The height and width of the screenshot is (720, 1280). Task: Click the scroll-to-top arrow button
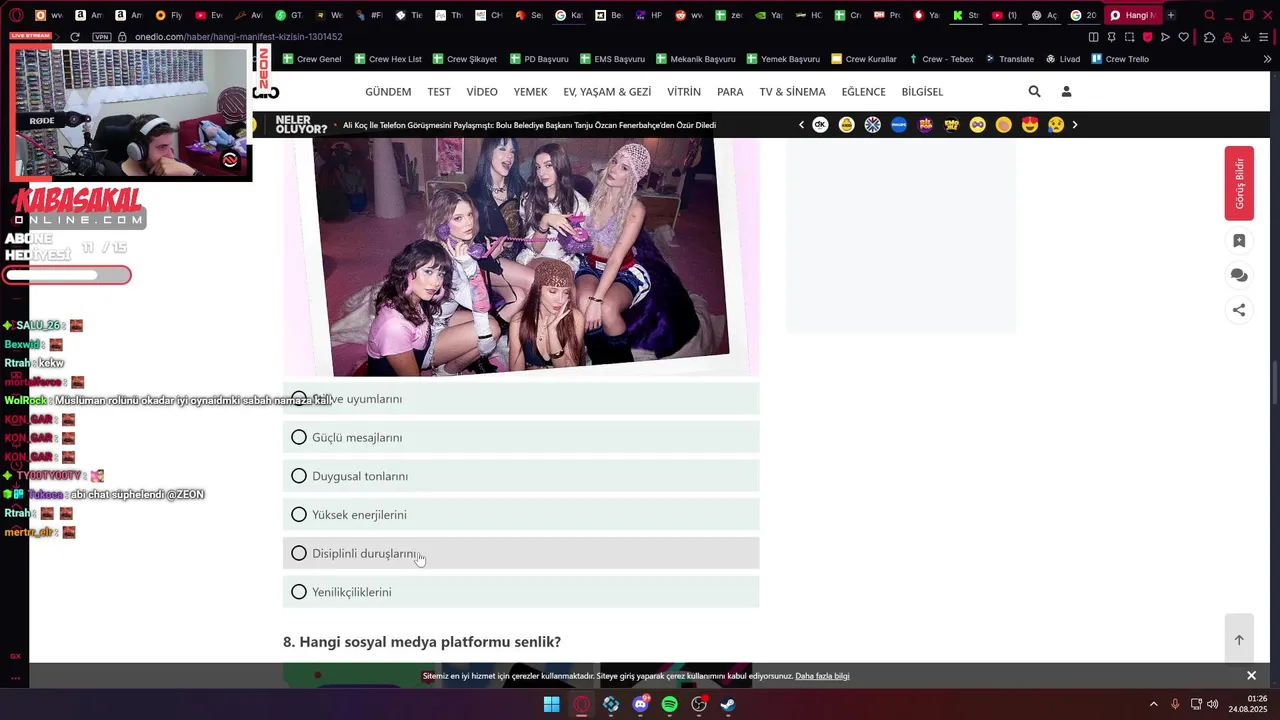(1239, 640)
